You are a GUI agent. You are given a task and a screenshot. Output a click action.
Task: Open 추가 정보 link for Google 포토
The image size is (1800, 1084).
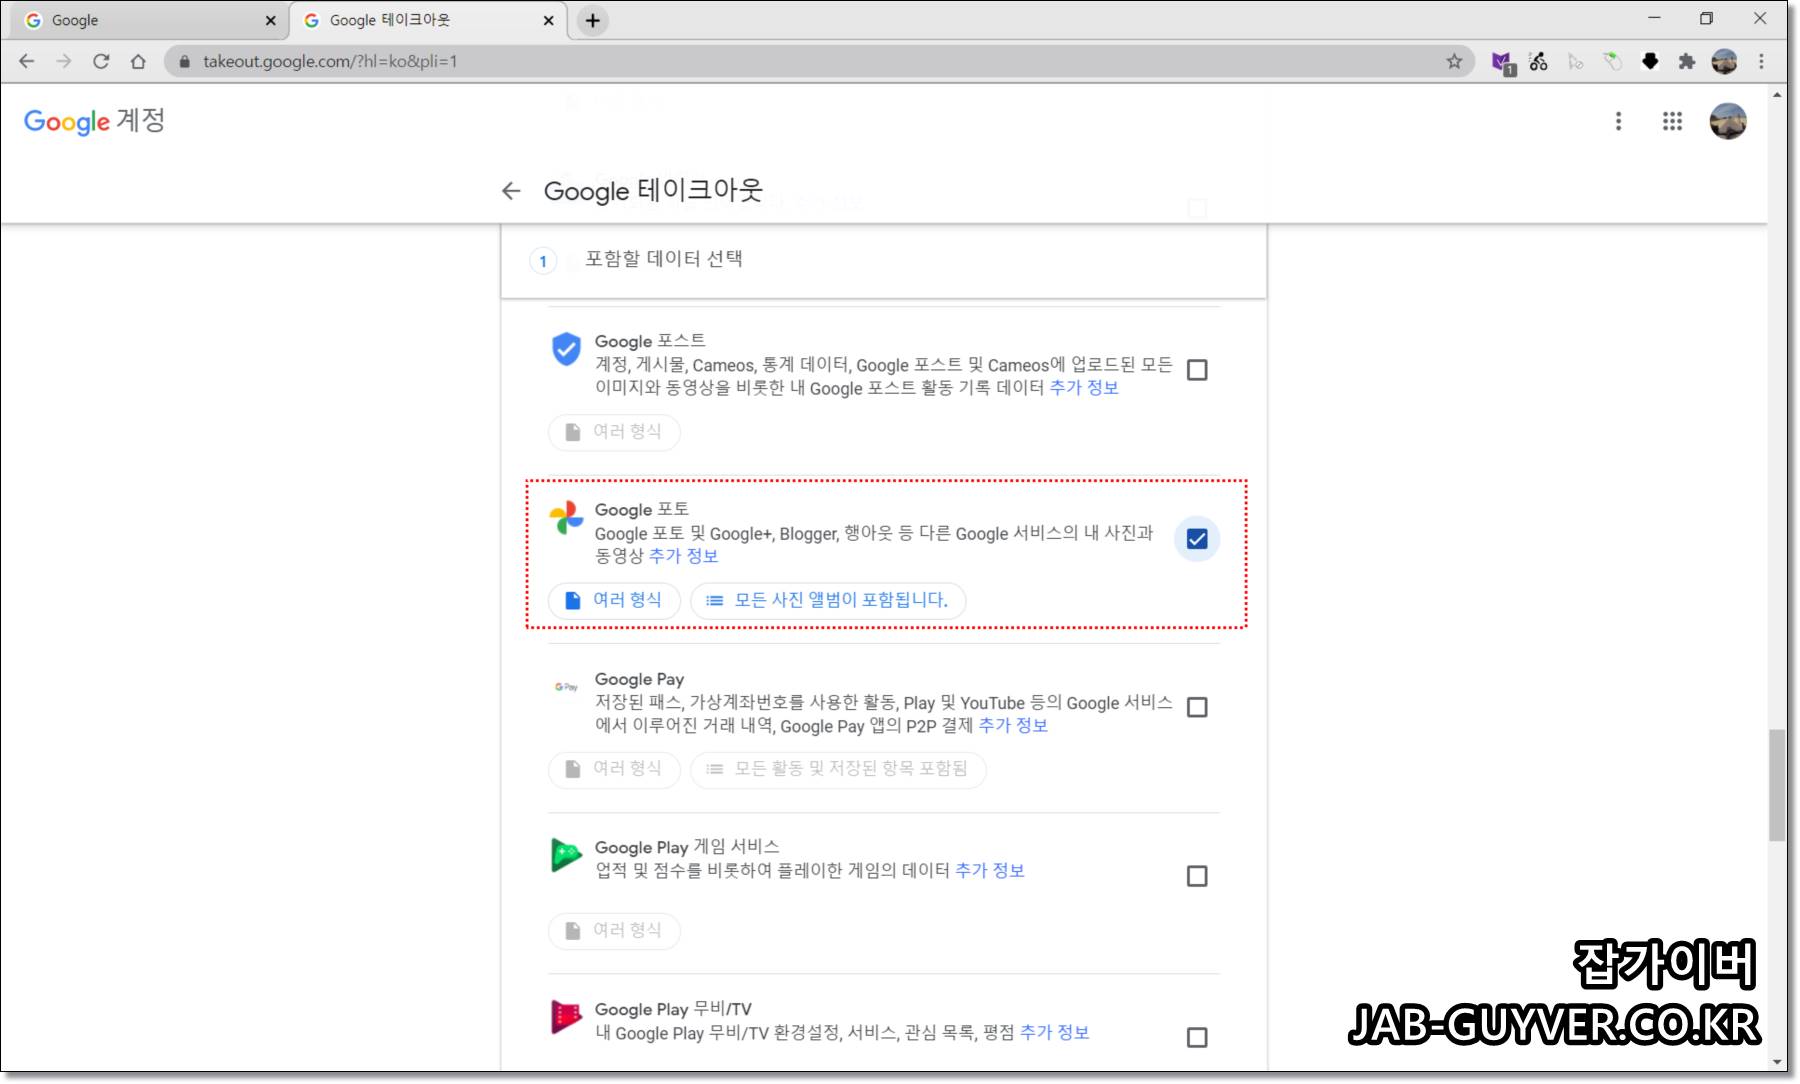(x=684, y=556)
